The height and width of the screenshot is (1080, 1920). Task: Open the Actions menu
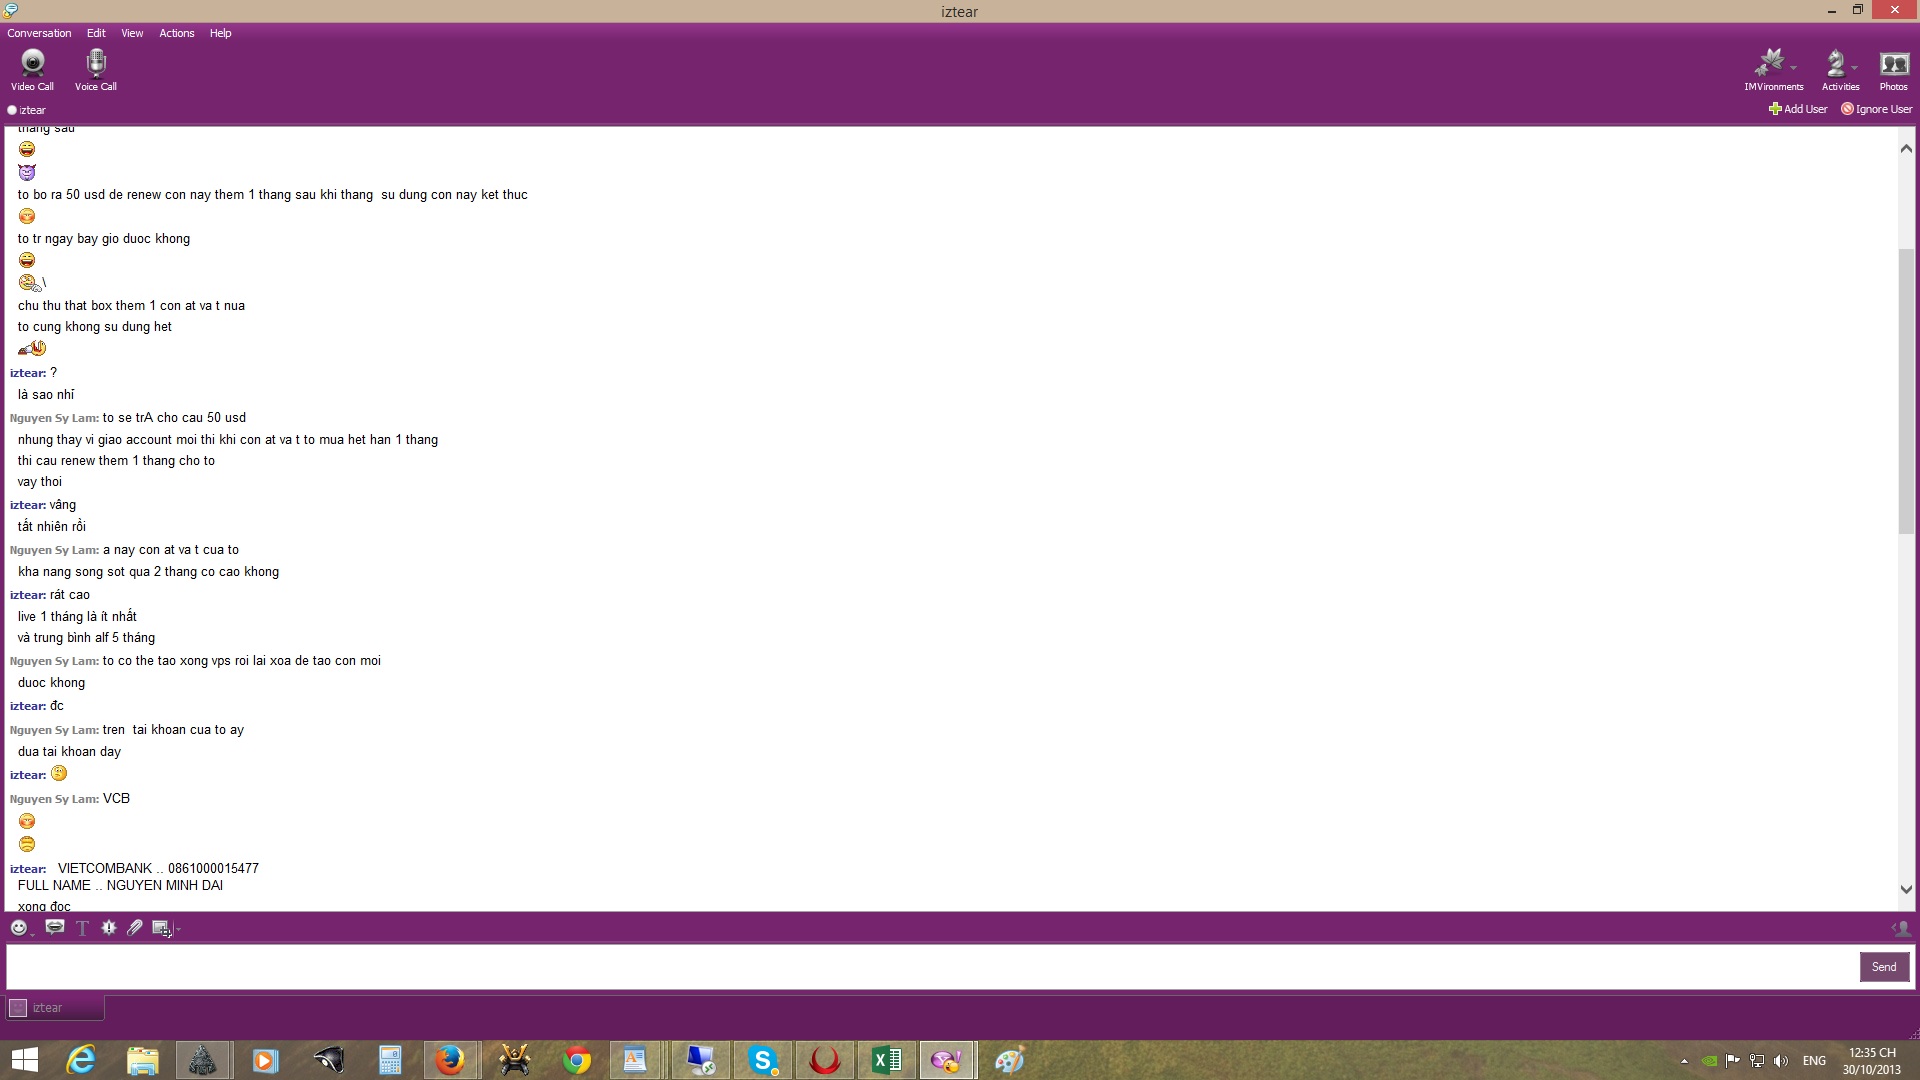click(176, 33)
